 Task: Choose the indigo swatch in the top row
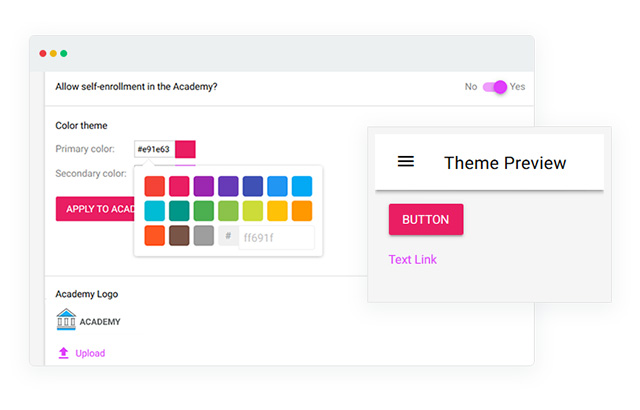click(x=253, y=186)
